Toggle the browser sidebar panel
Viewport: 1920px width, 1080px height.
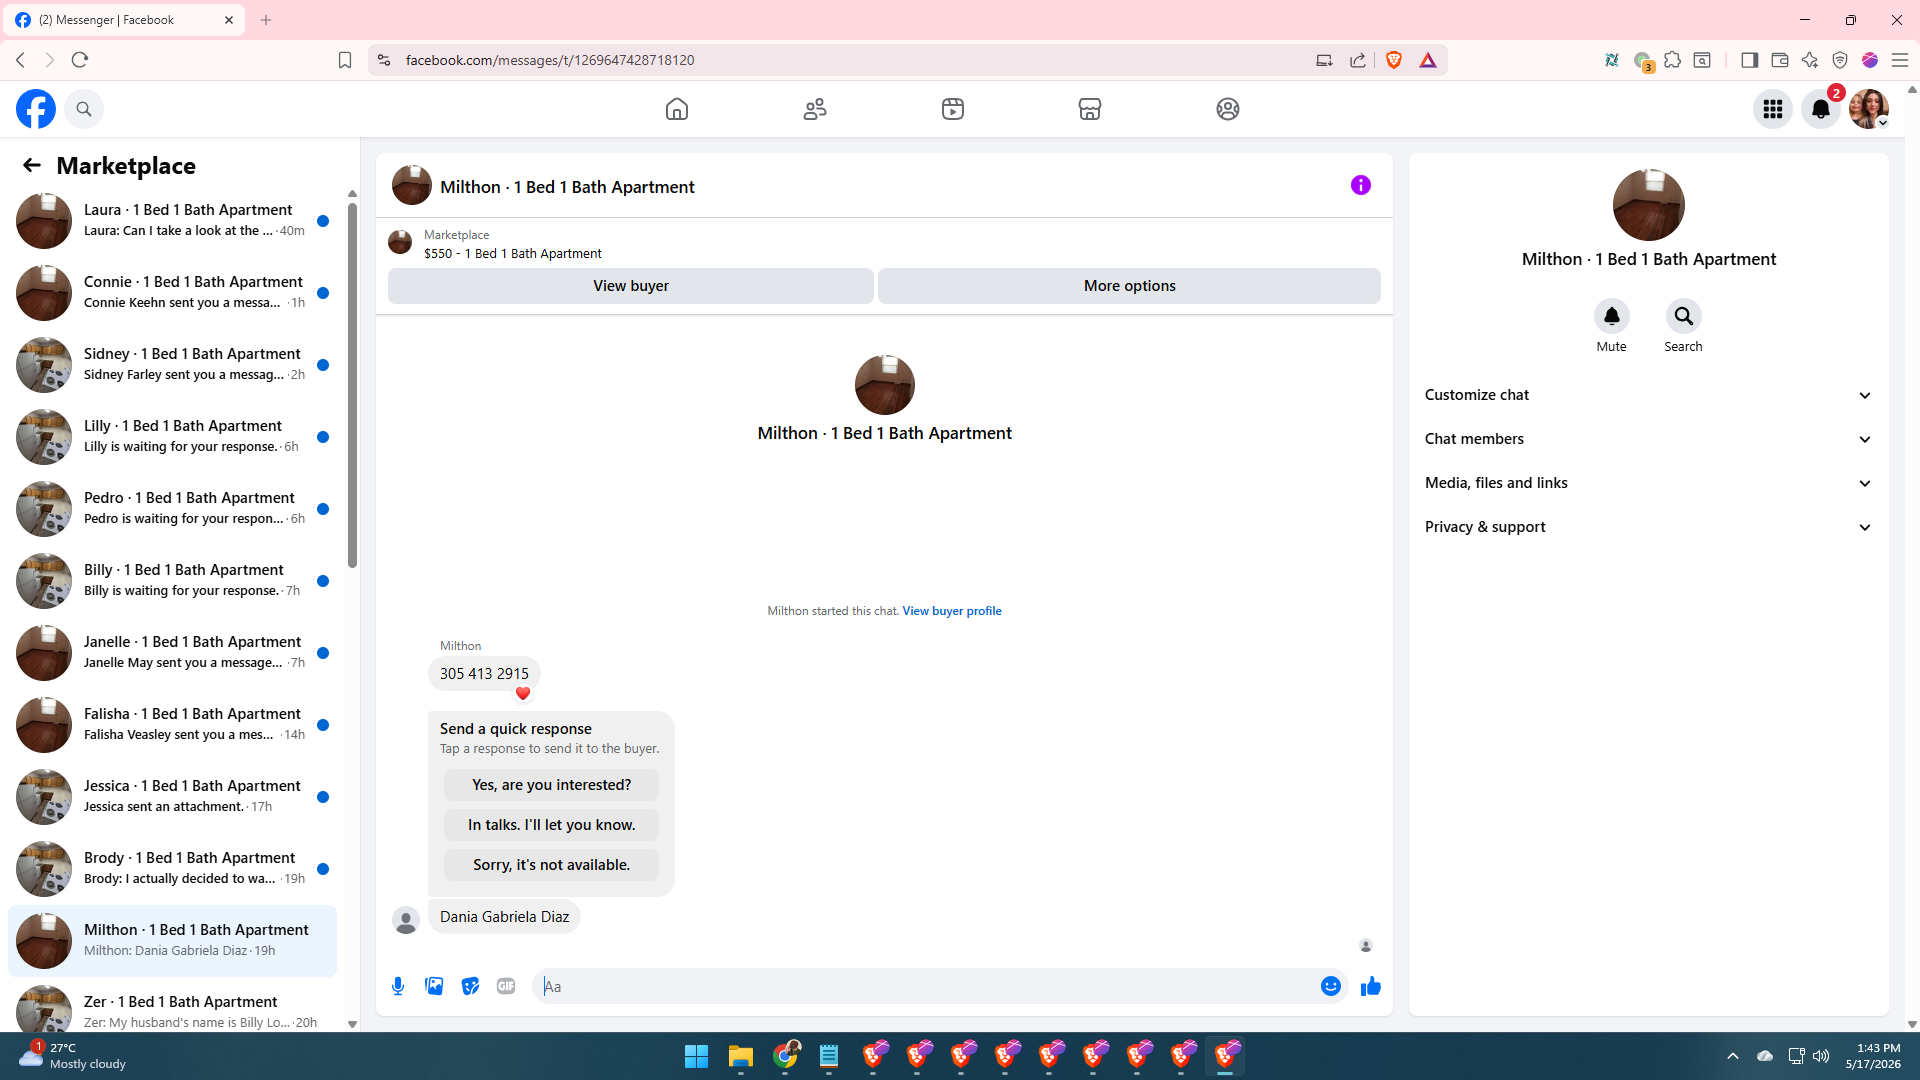click(x=1749, y=60)
